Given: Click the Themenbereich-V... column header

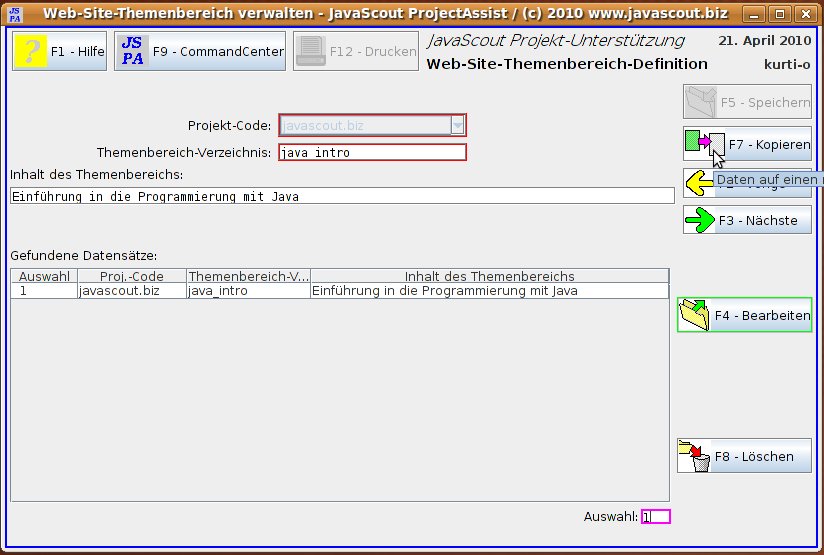Looking at the screenshot, I should [248, 276].
